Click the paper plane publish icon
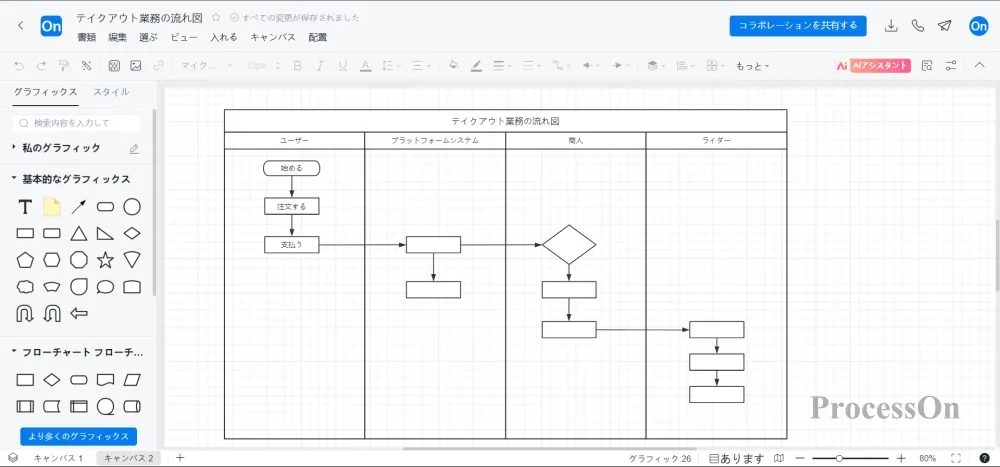The height and width of the screenshot is (467, 1000). 944,26
